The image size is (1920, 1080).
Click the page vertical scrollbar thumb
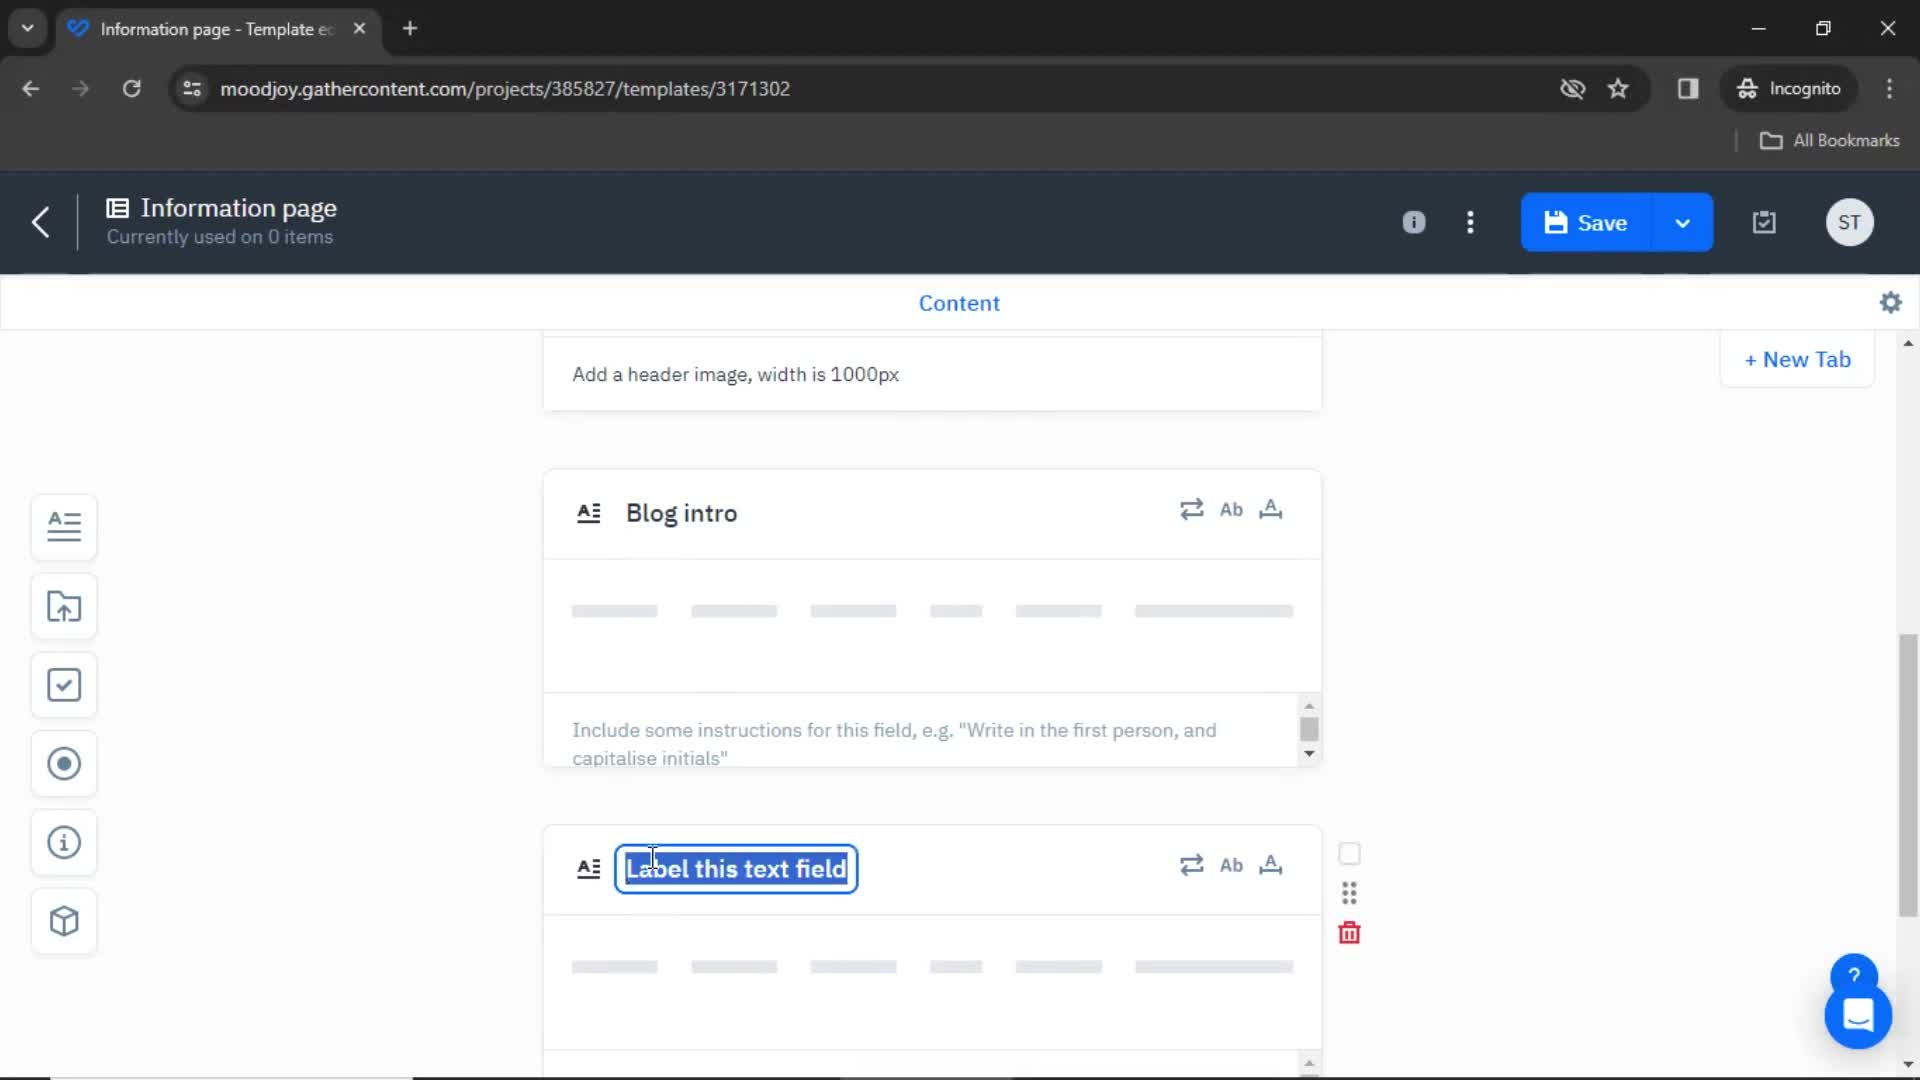[x=1908, y=775]
